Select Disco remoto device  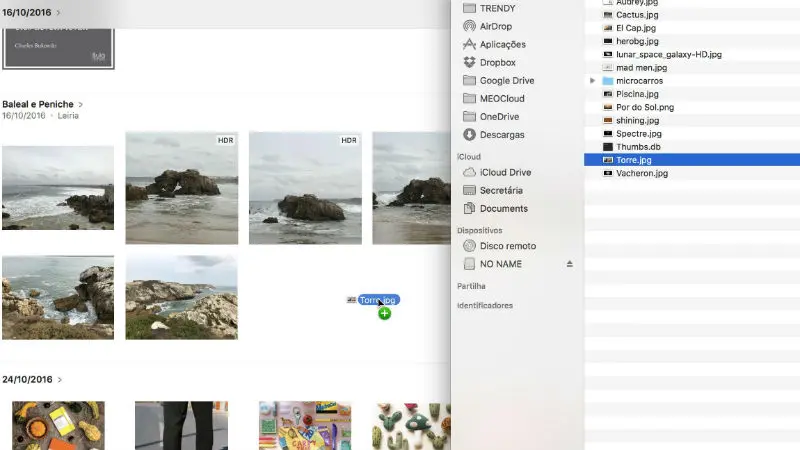[x=499, y=246]
